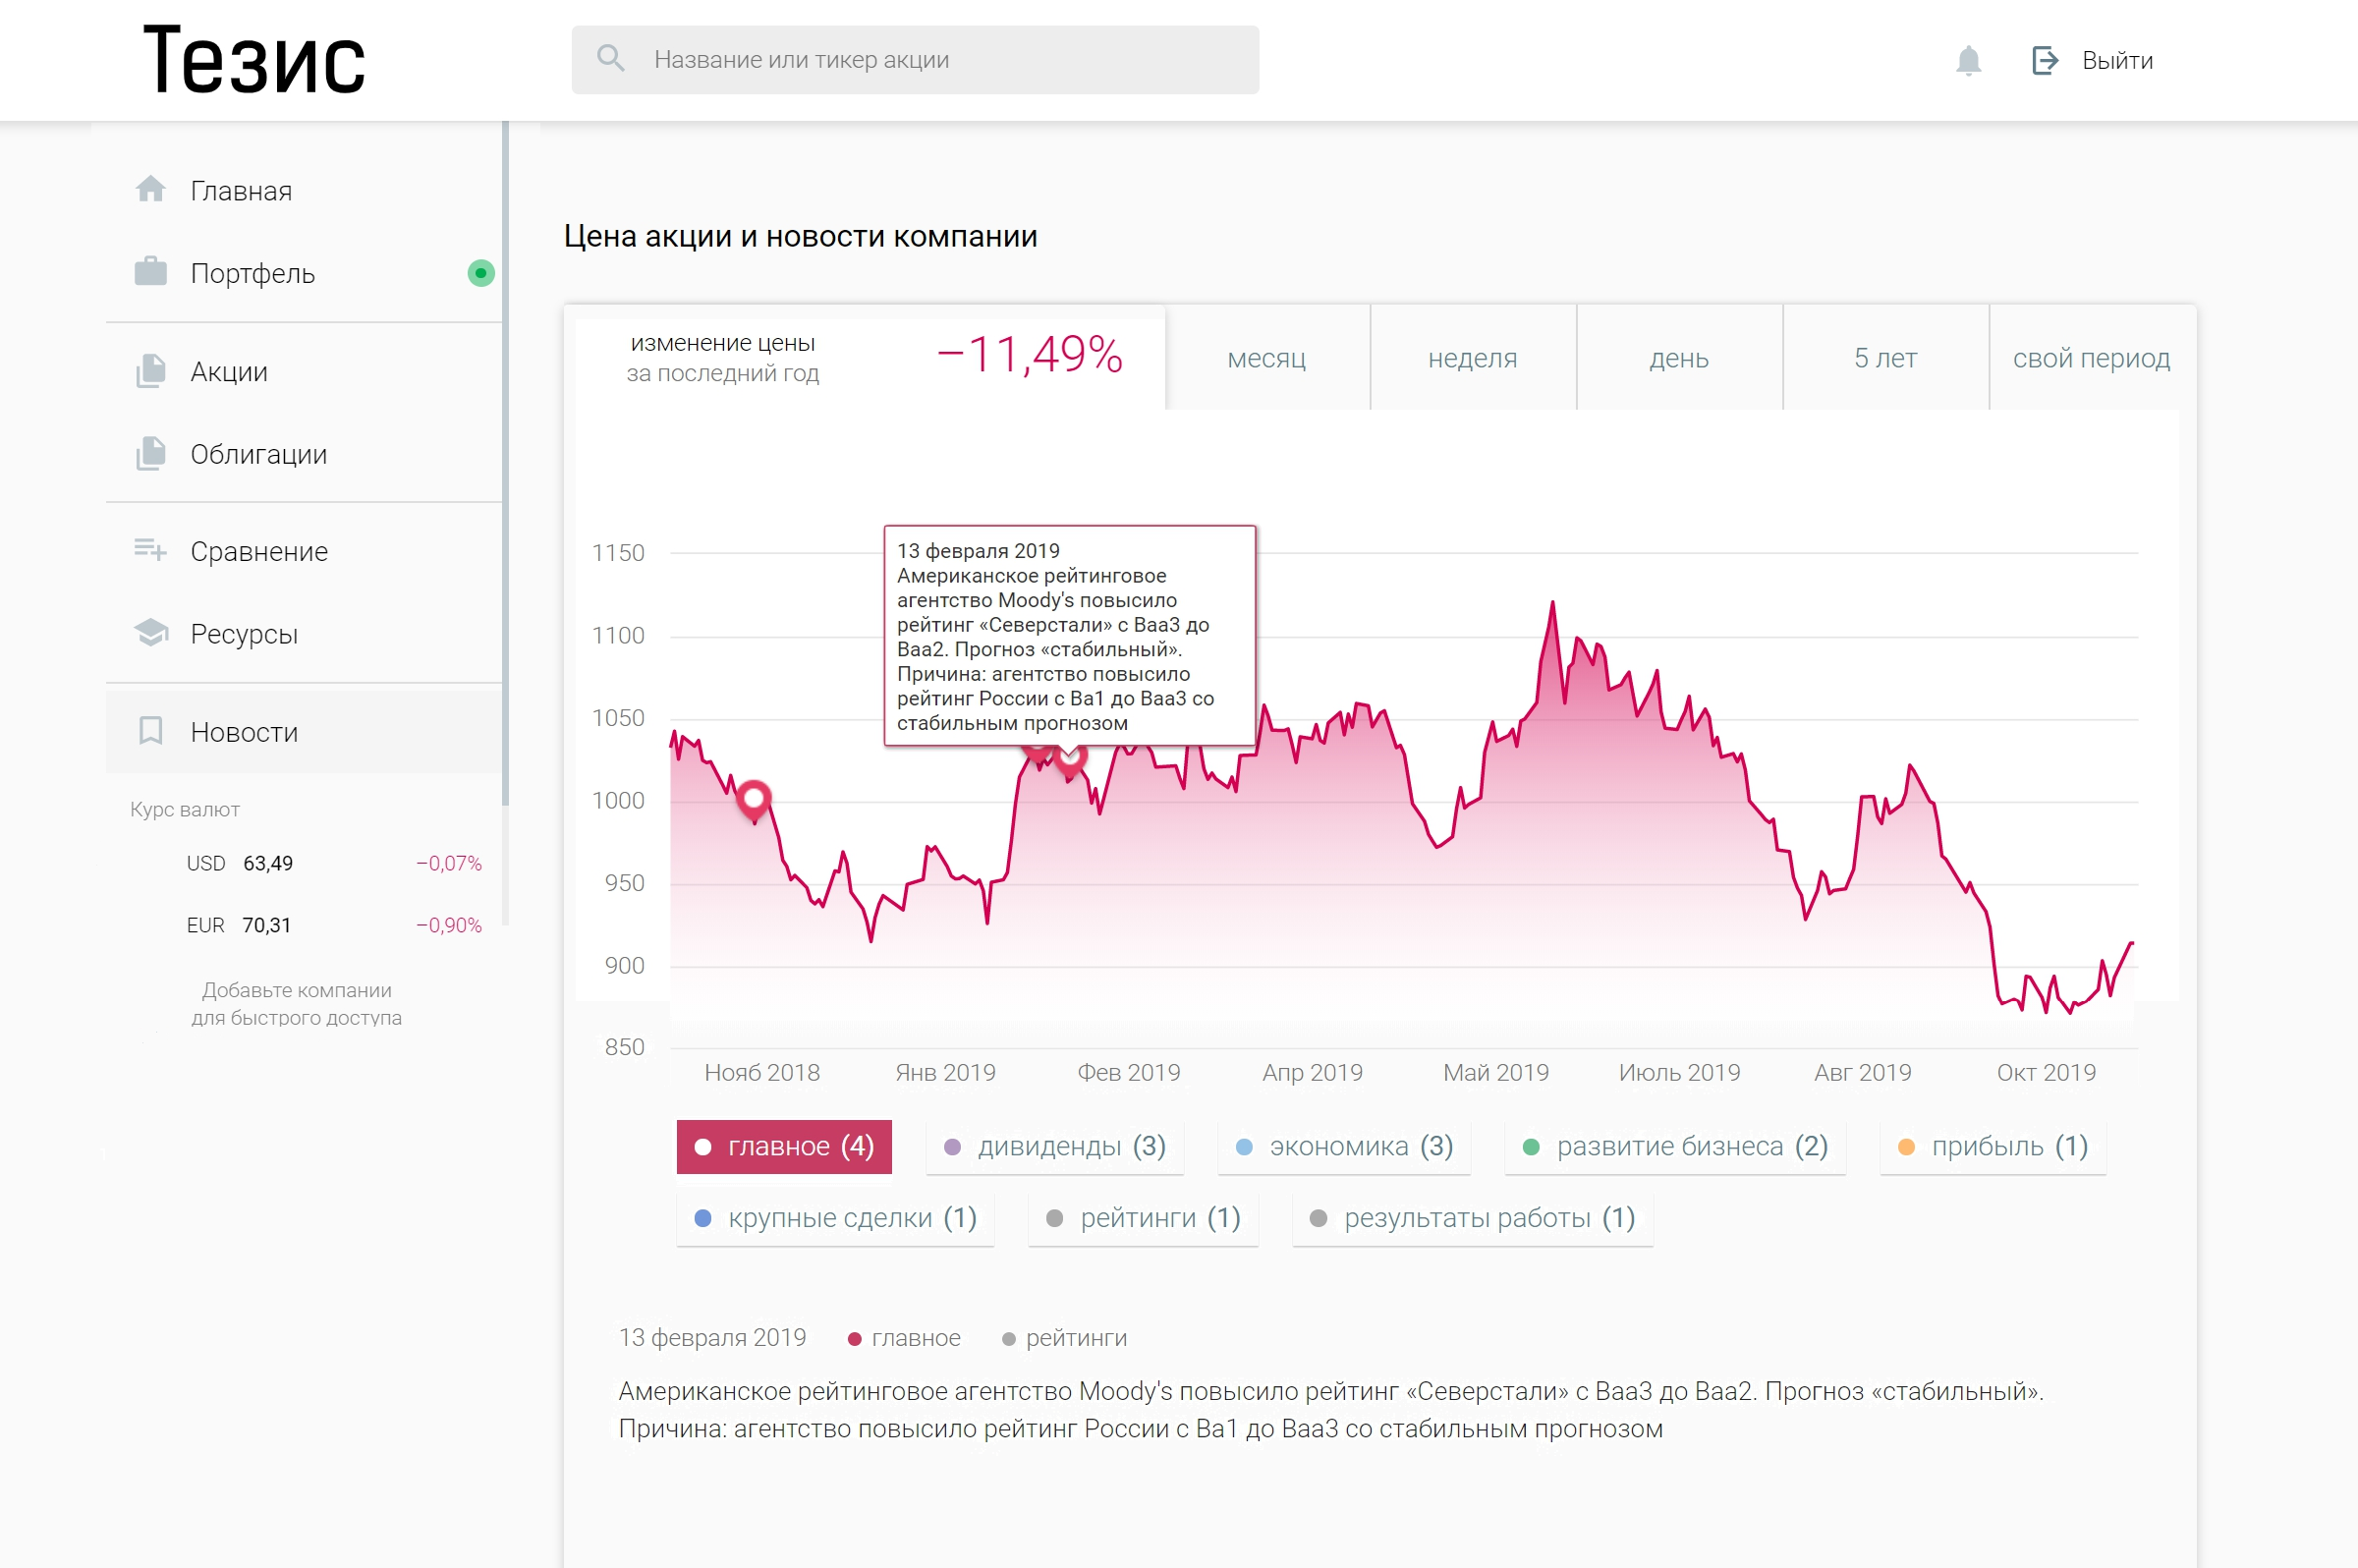Select the yearly price change tab
The width and height of the screenshot is (2358, 1568).
[x=864, y=357]
